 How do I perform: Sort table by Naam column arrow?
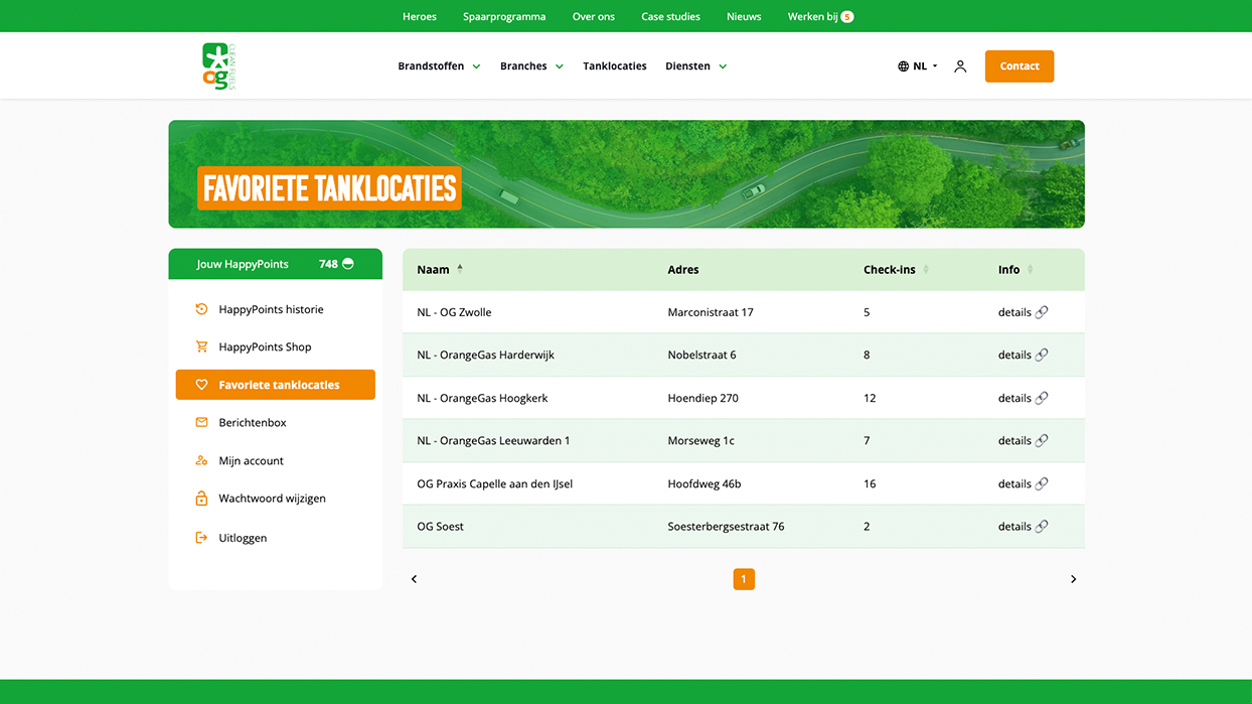[x=460, y=269]
